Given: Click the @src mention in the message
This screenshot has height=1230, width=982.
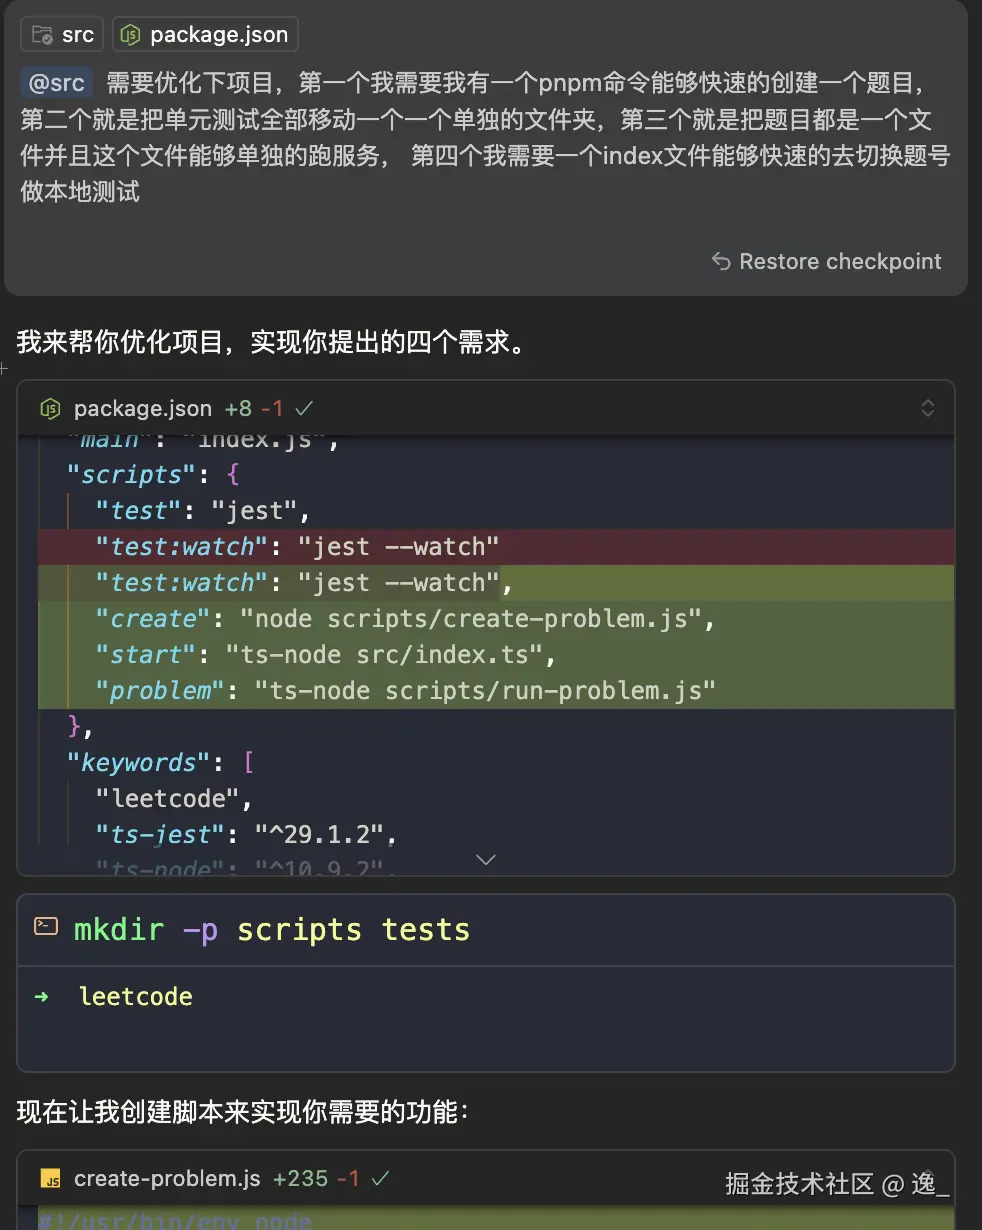Looking at the screenshot, I should tap(57, 83).
